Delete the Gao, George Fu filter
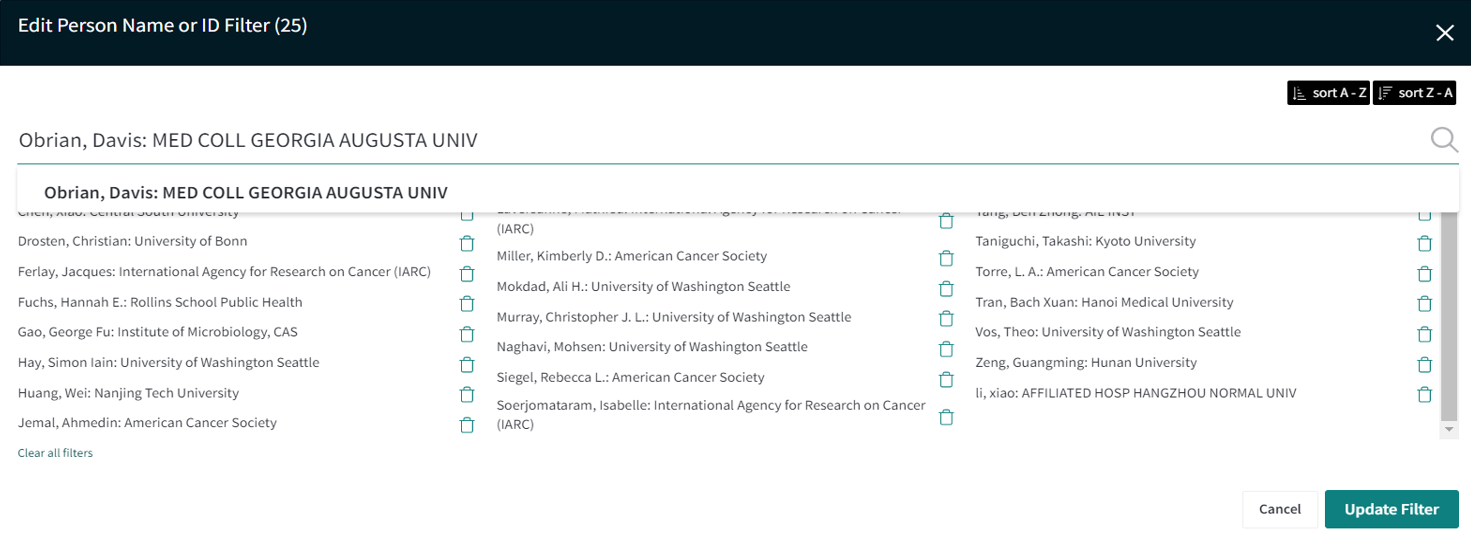1471x540 pixels. pyautogui.click(x=466, y=334)
